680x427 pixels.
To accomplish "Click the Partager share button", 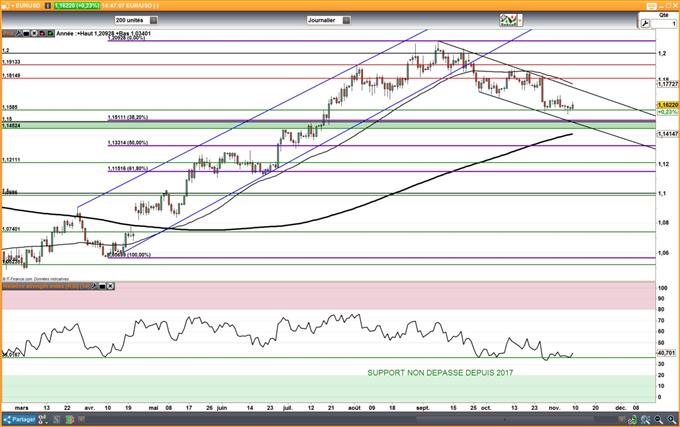I will pos(19,419).
